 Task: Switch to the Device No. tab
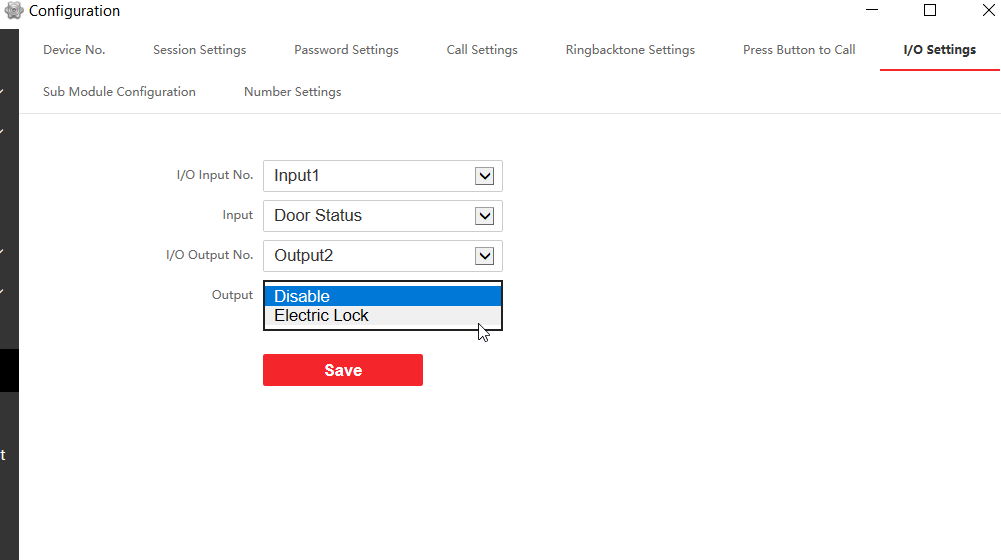tap(74, 50)
